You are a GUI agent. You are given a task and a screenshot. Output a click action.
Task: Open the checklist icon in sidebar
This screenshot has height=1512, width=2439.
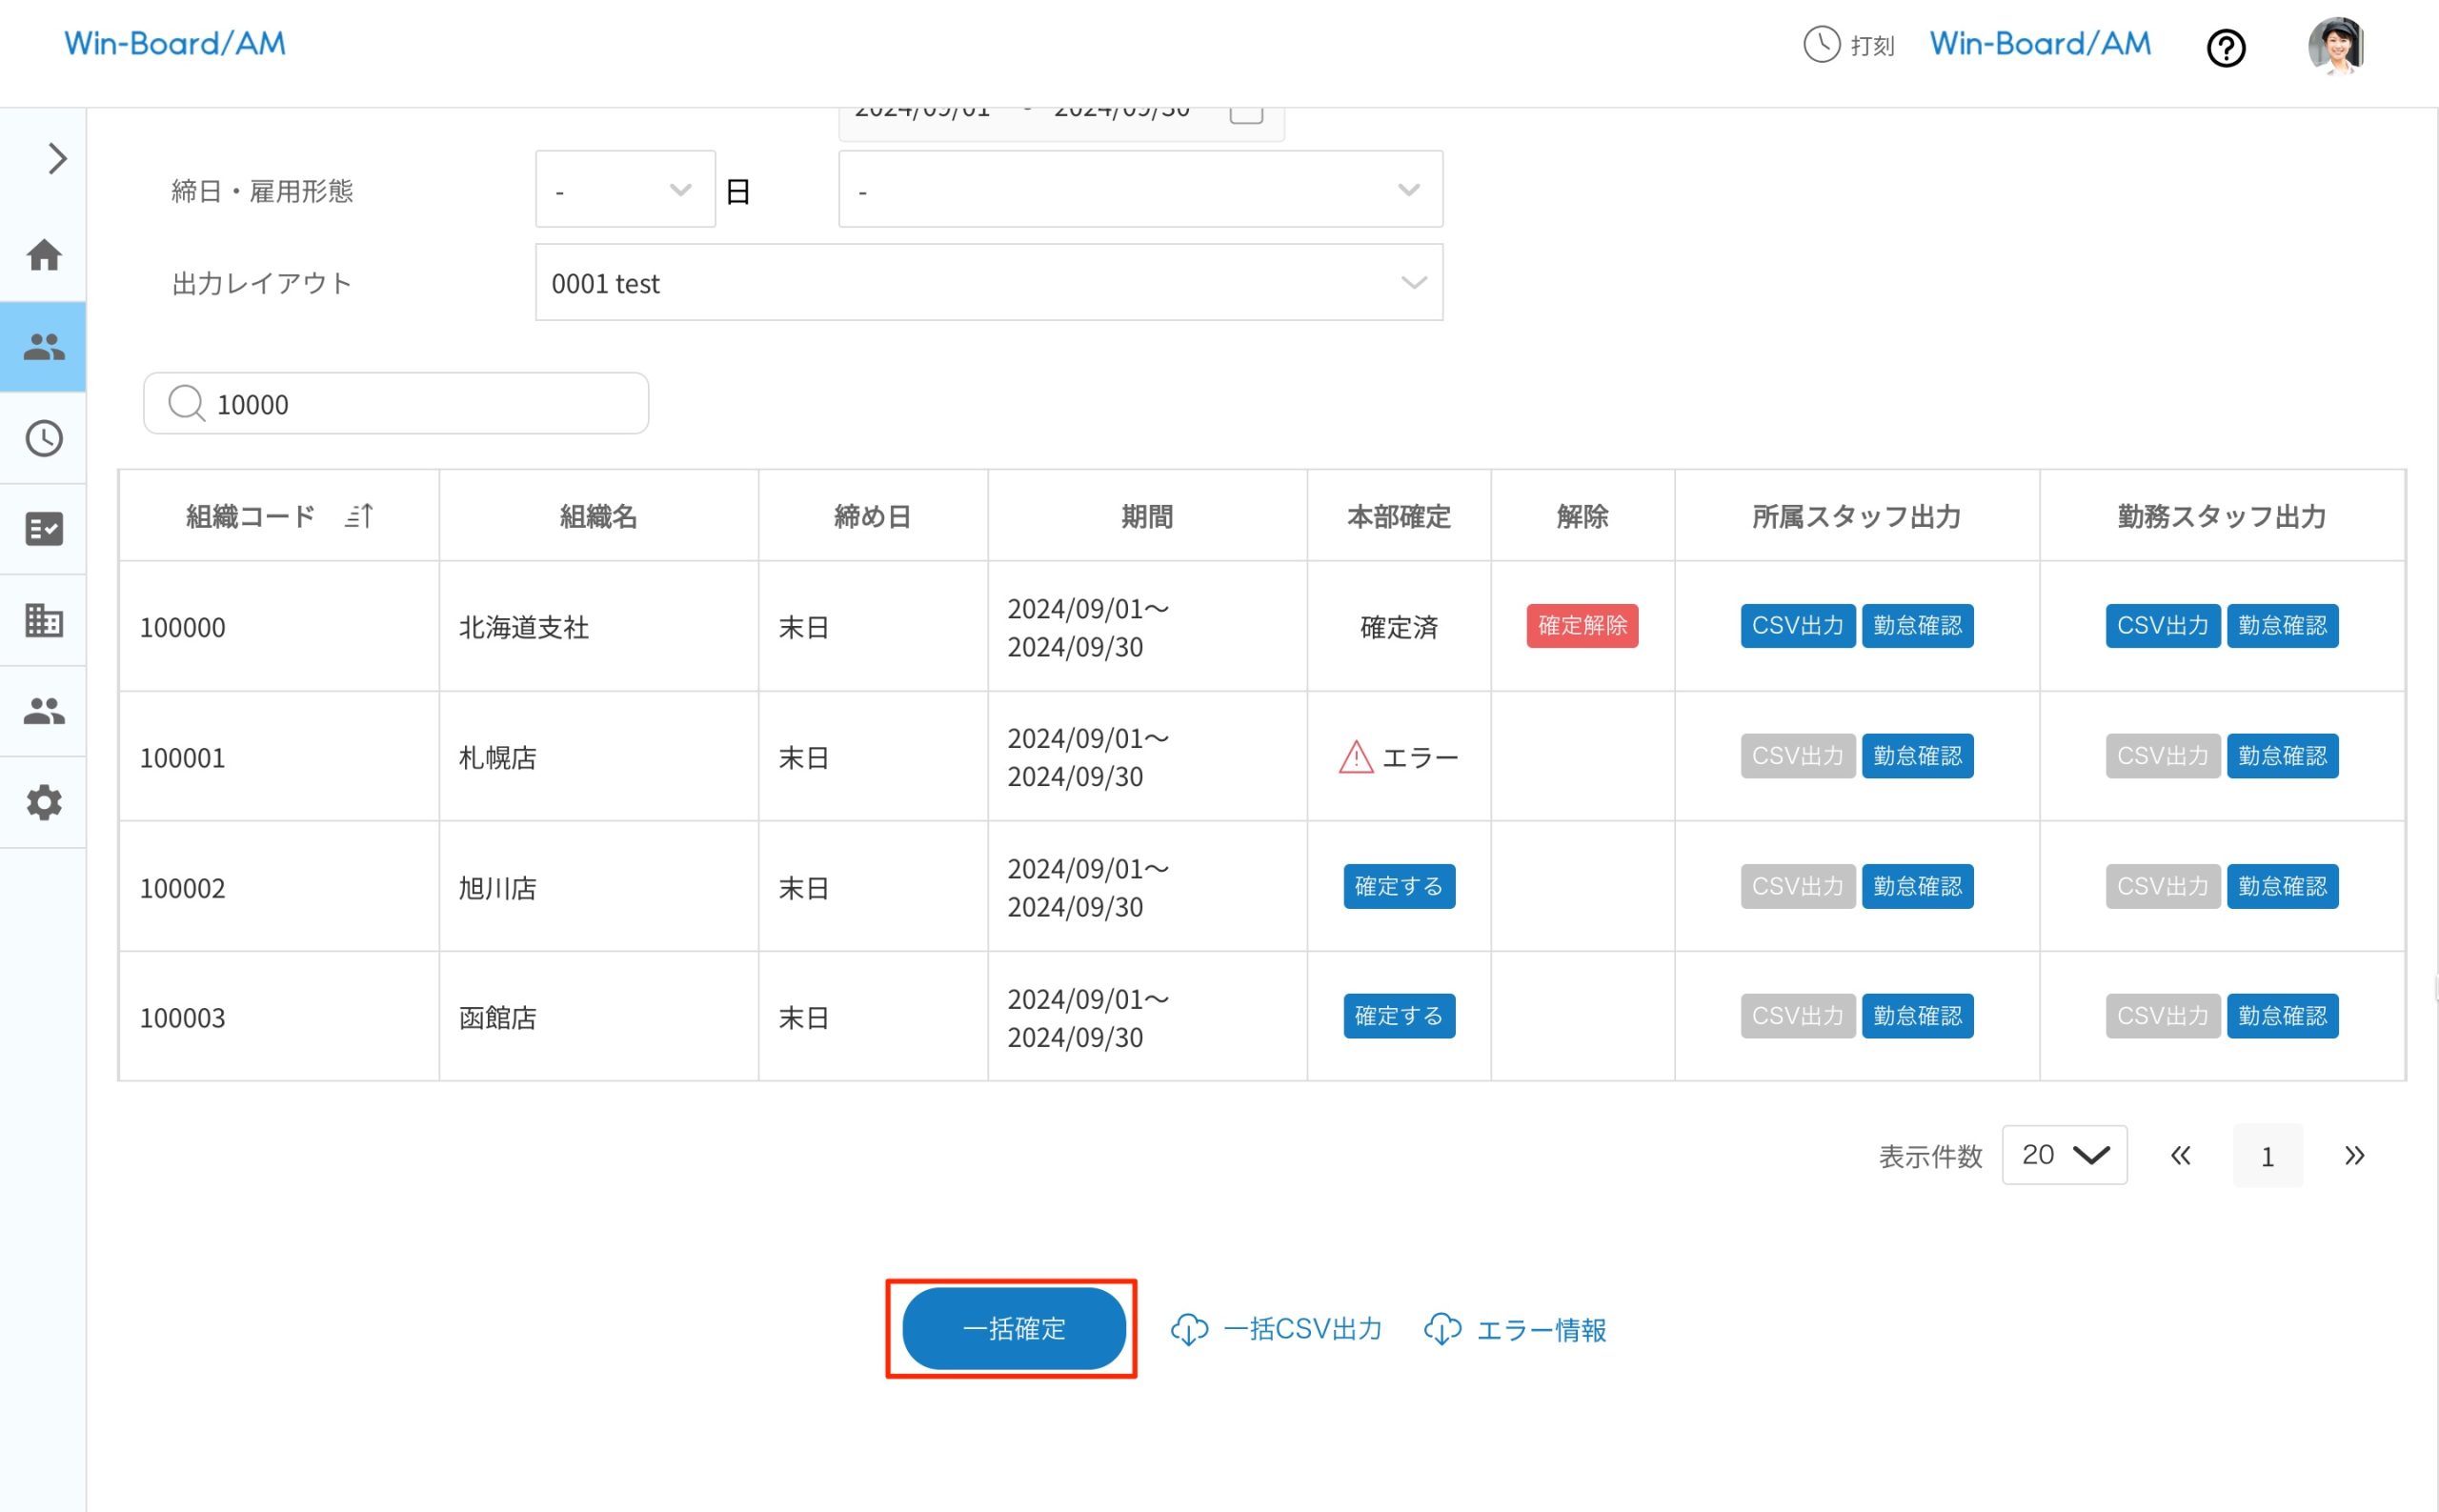click(44, 529)
